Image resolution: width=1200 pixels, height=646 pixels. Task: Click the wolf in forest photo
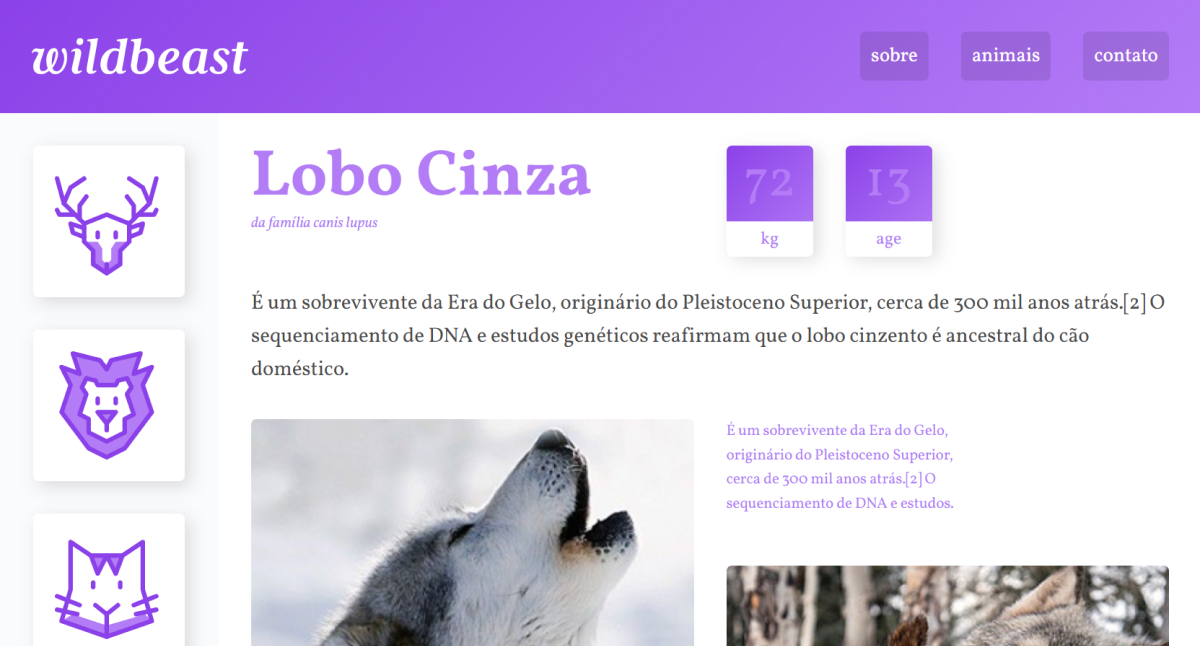tap(948, 606)
